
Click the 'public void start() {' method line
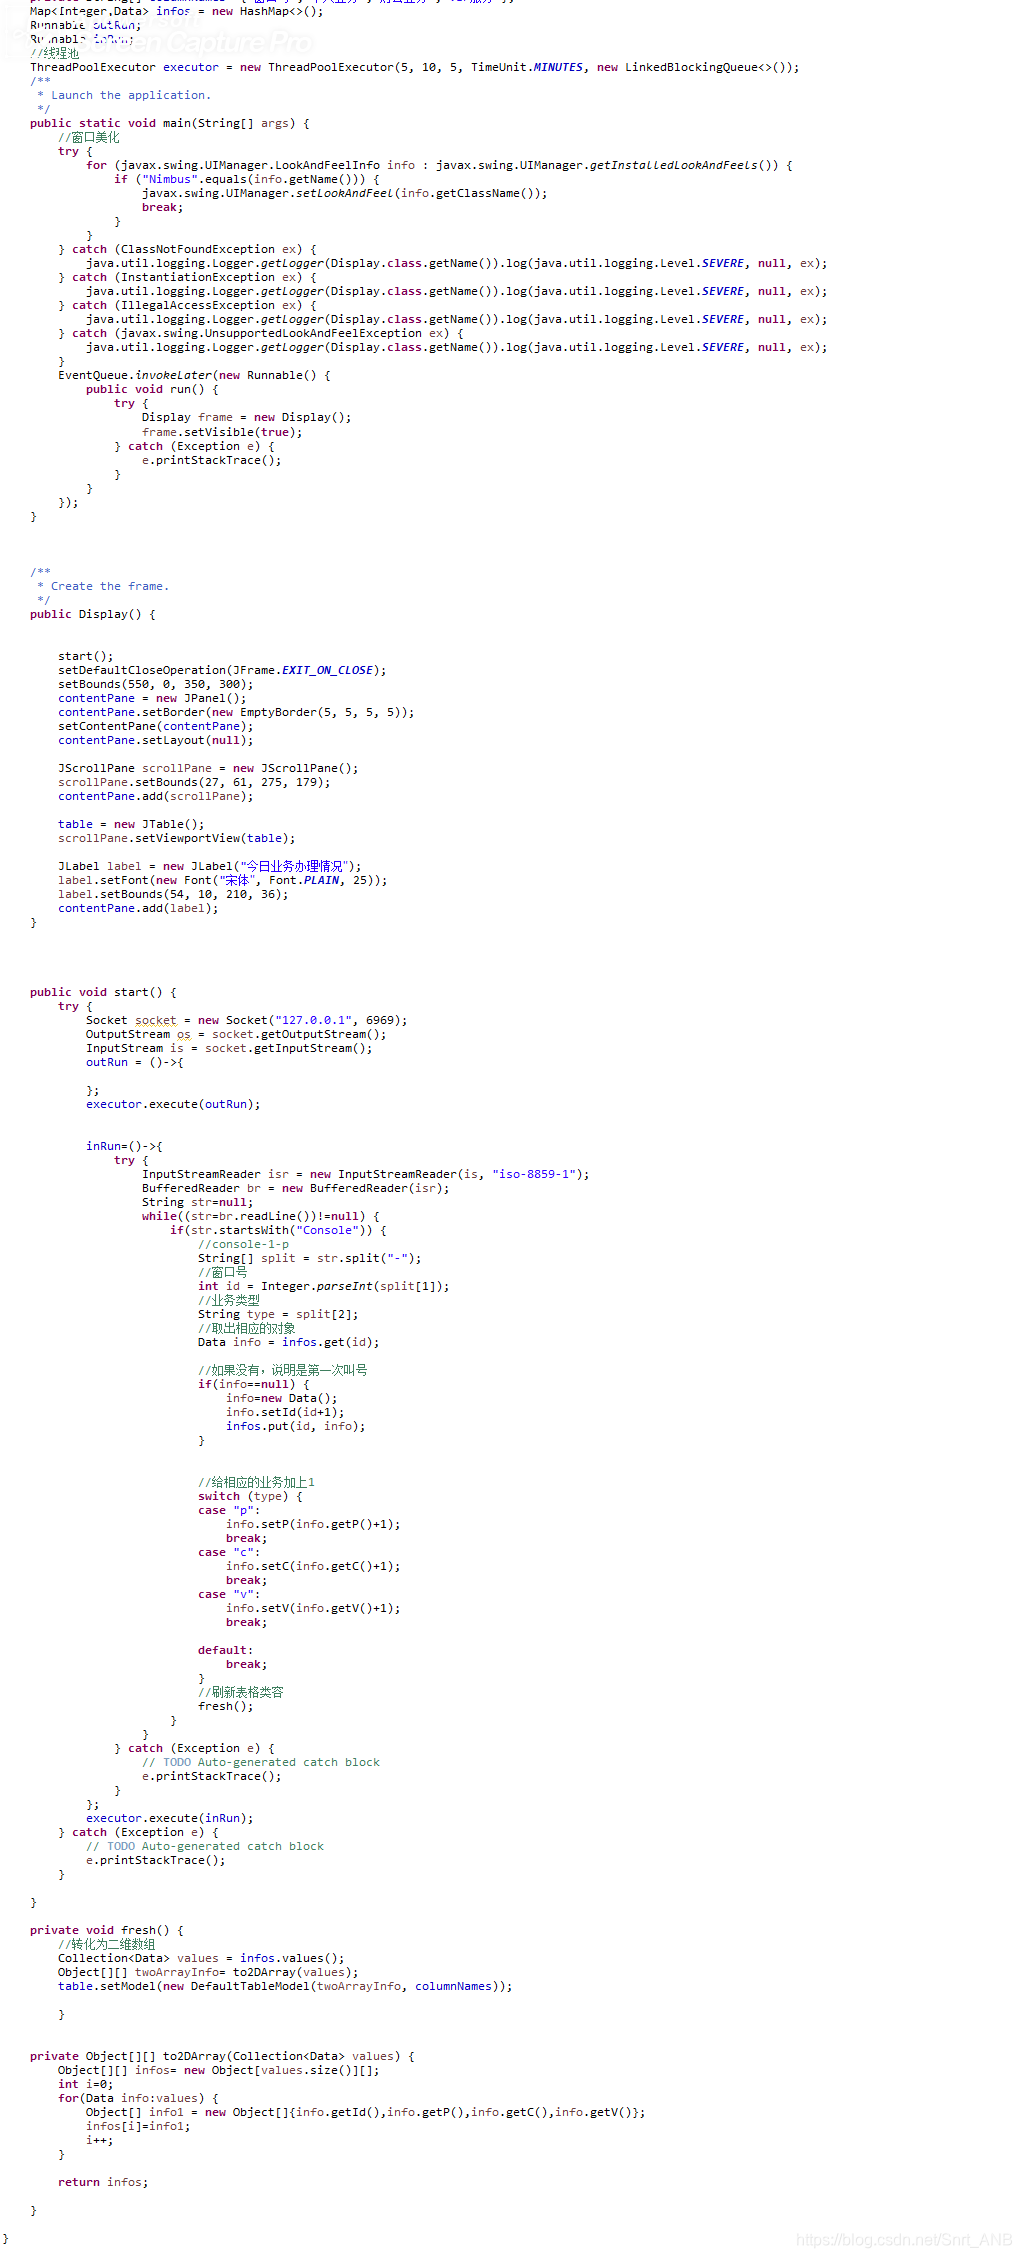click(103, 992)
